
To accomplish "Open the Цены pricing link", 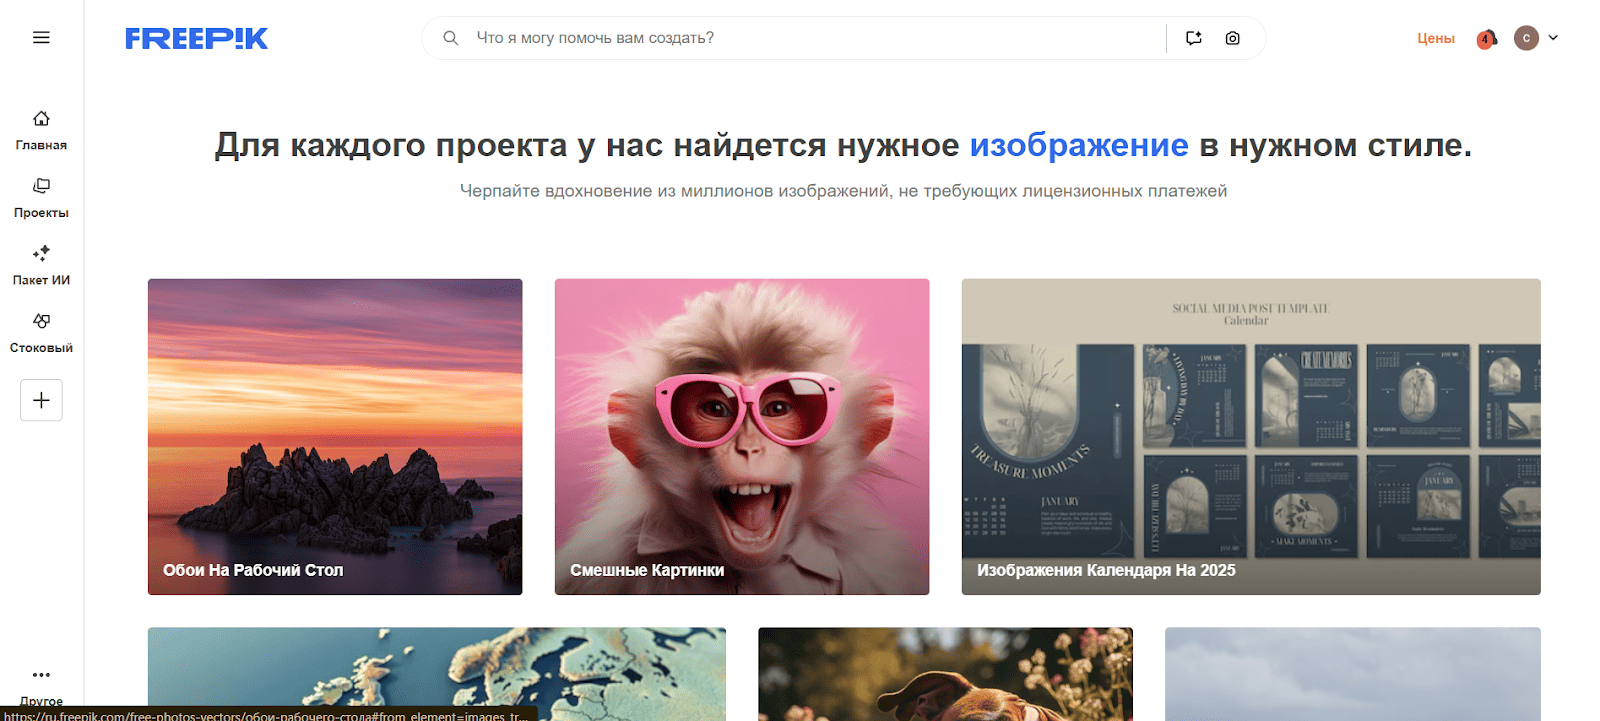I will coord(1436,38).
